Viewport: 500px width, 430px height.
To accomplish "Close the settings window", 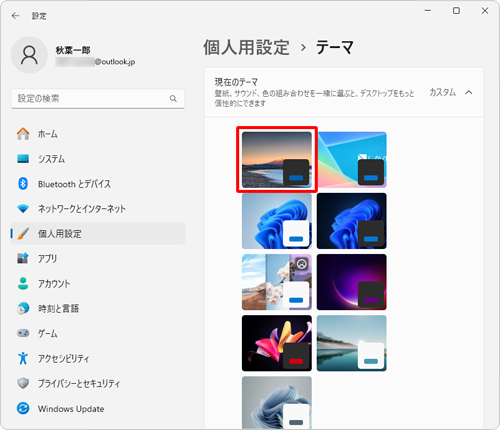I will (485, 11).
